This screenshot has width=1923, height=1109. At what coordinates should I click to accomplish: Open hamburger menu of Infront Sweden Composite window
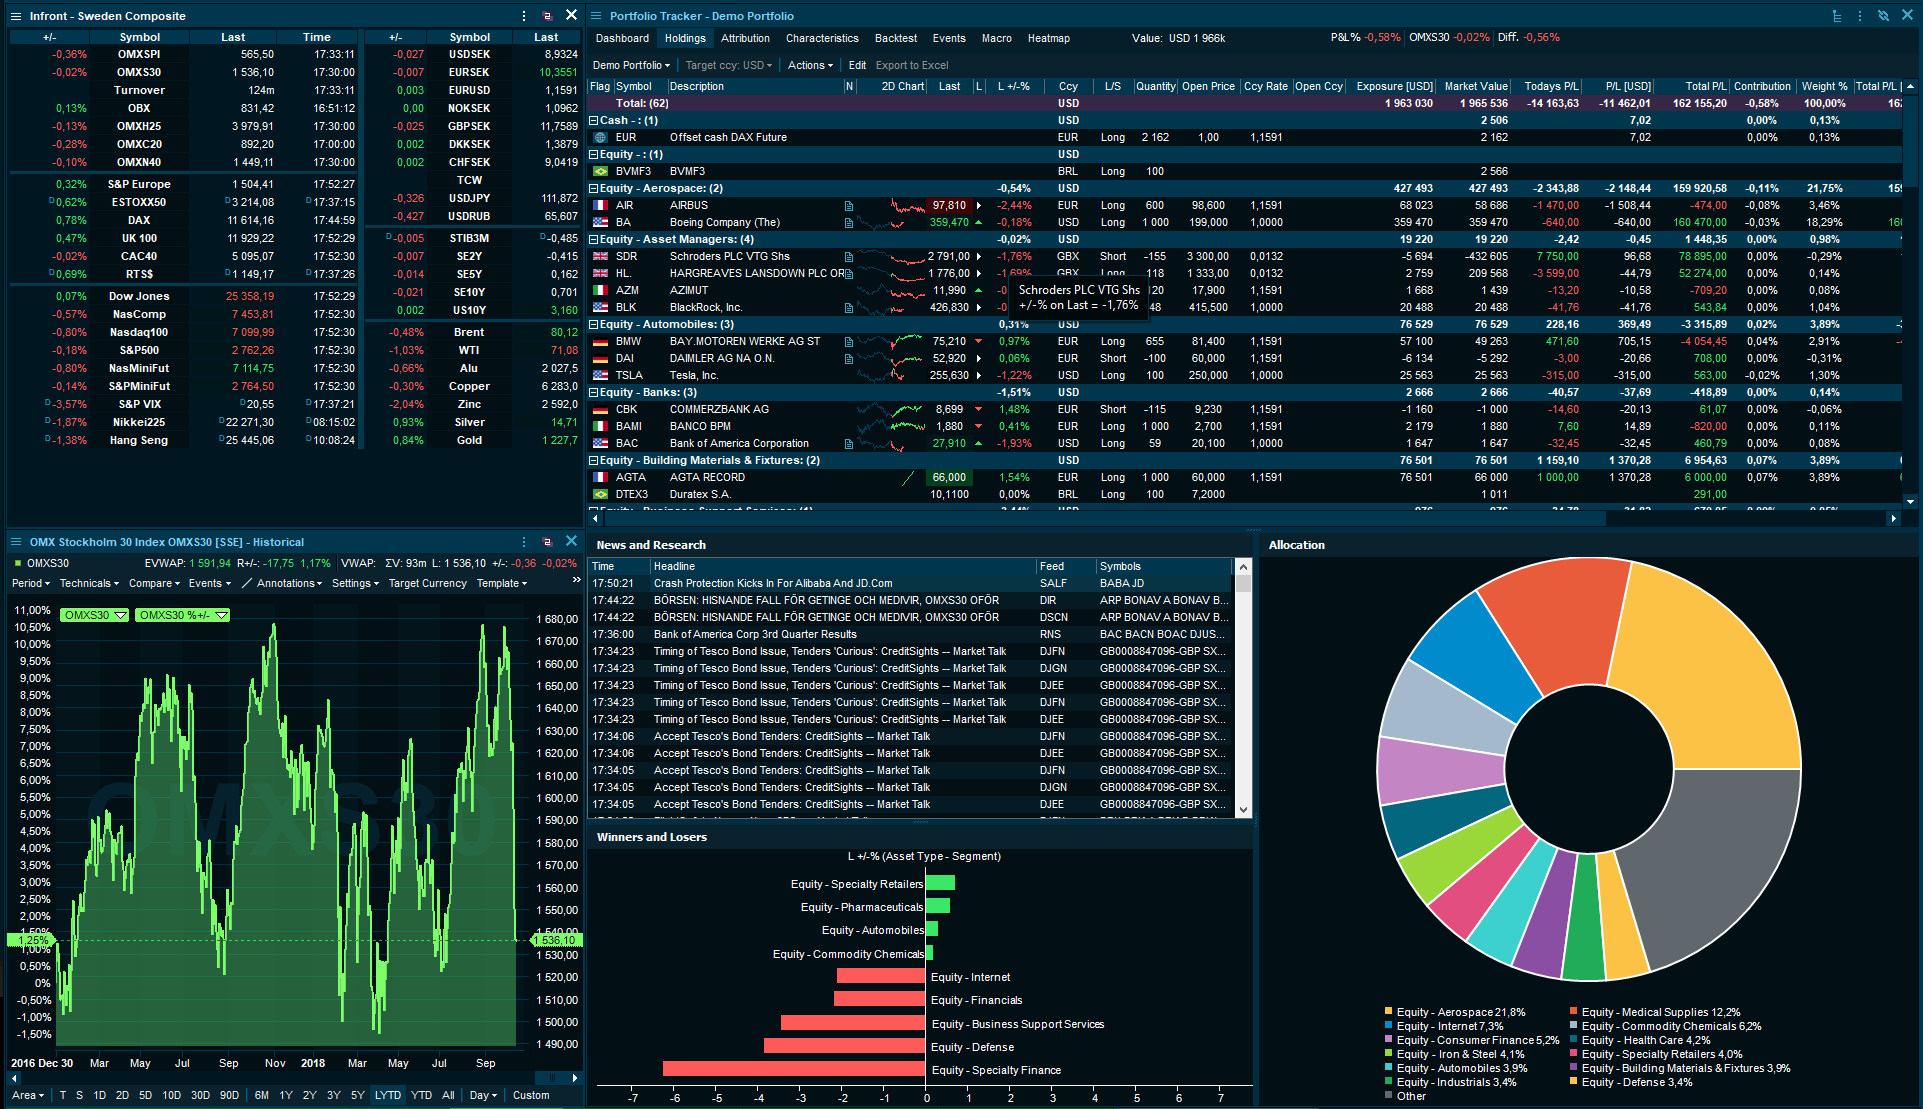[15, 16]
